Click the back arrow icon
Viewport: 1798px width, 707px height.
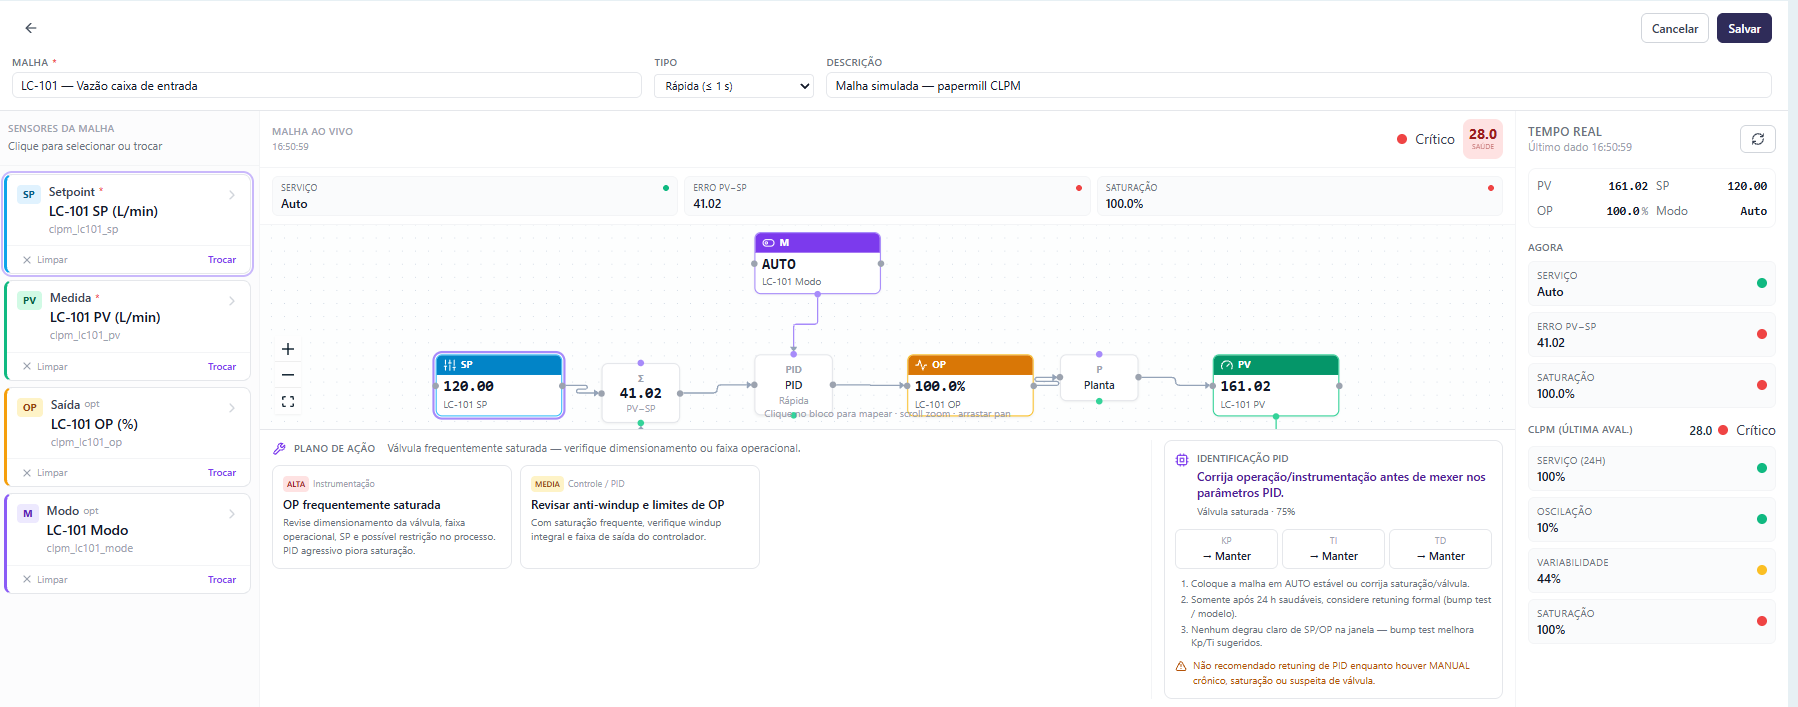click(x=31, y=28)
